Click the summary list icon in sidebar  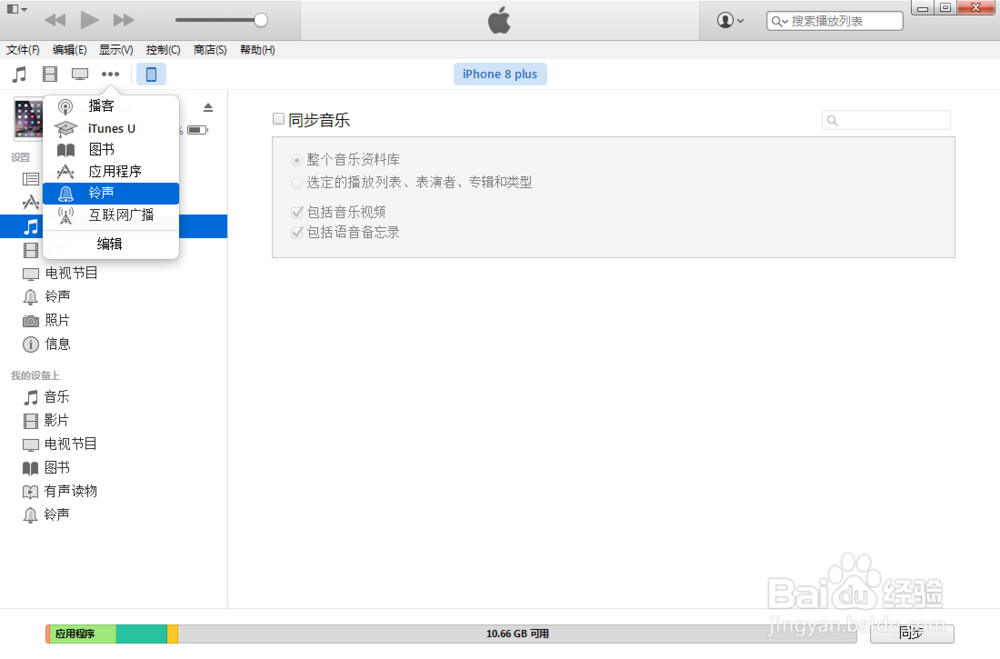coord(31,179)
